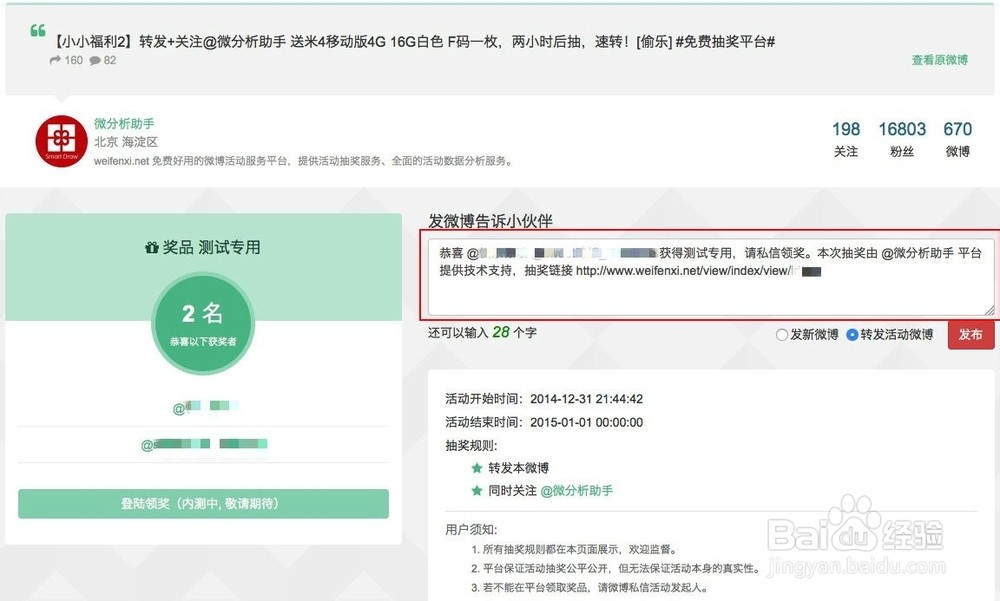View the 16803 粉丝 followers count

[x=902, y=138]
